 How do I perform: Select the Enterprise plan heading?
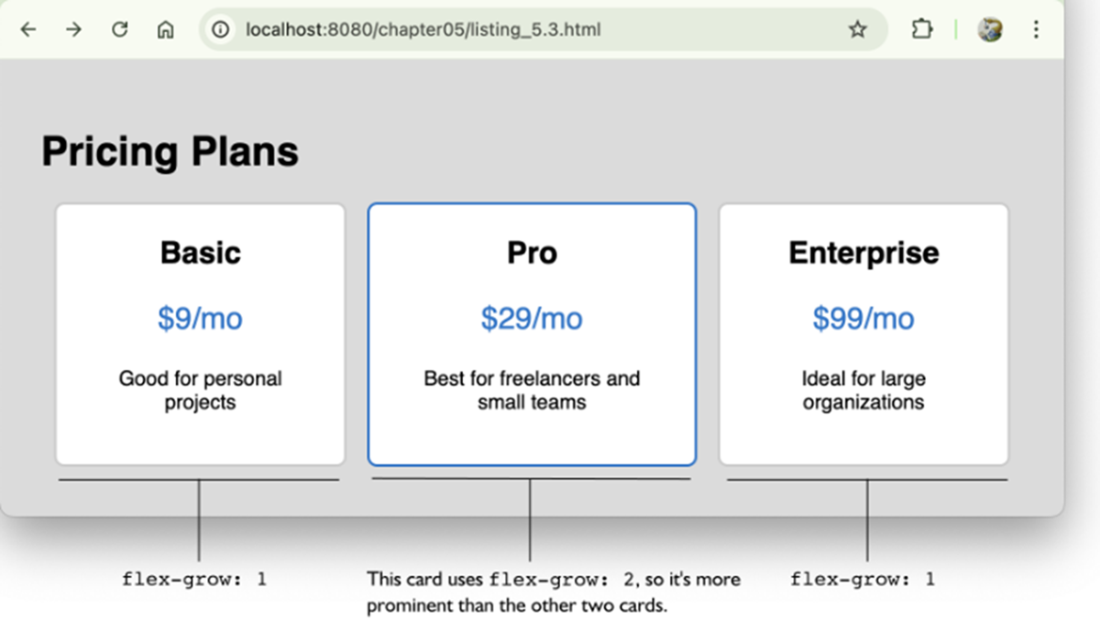(x=863, y=253)
